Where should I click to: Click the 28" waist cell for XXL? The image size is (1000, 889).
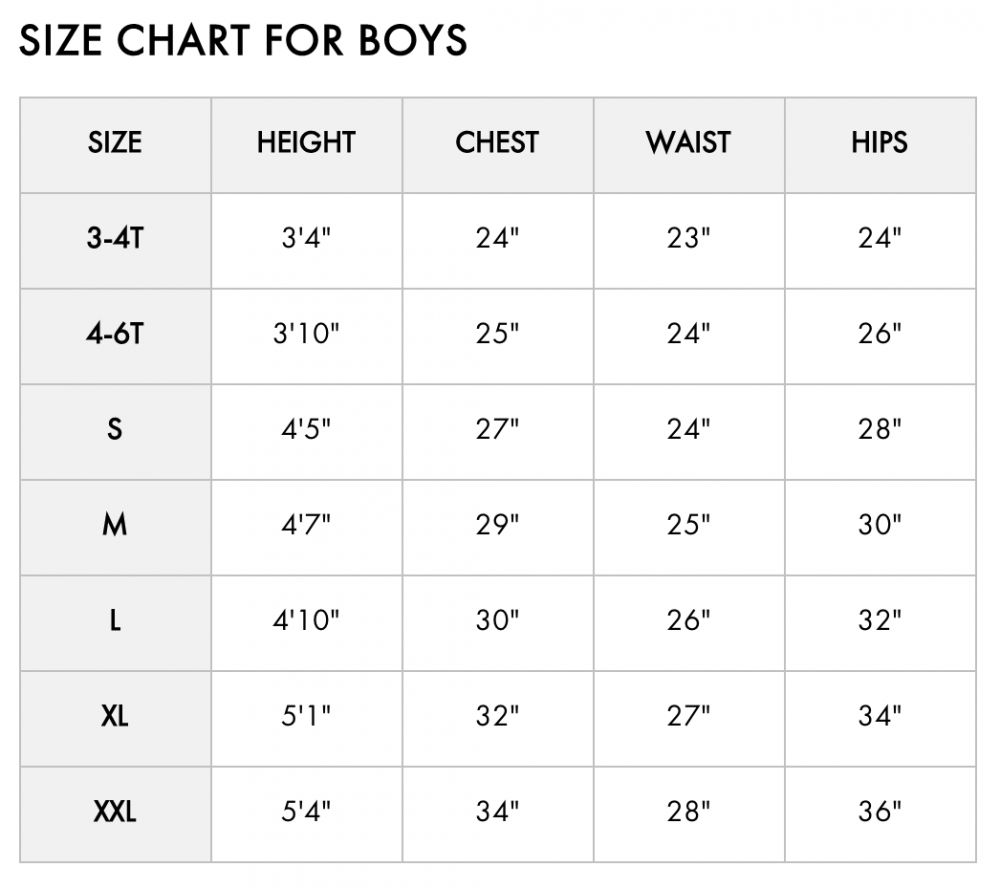689,814
